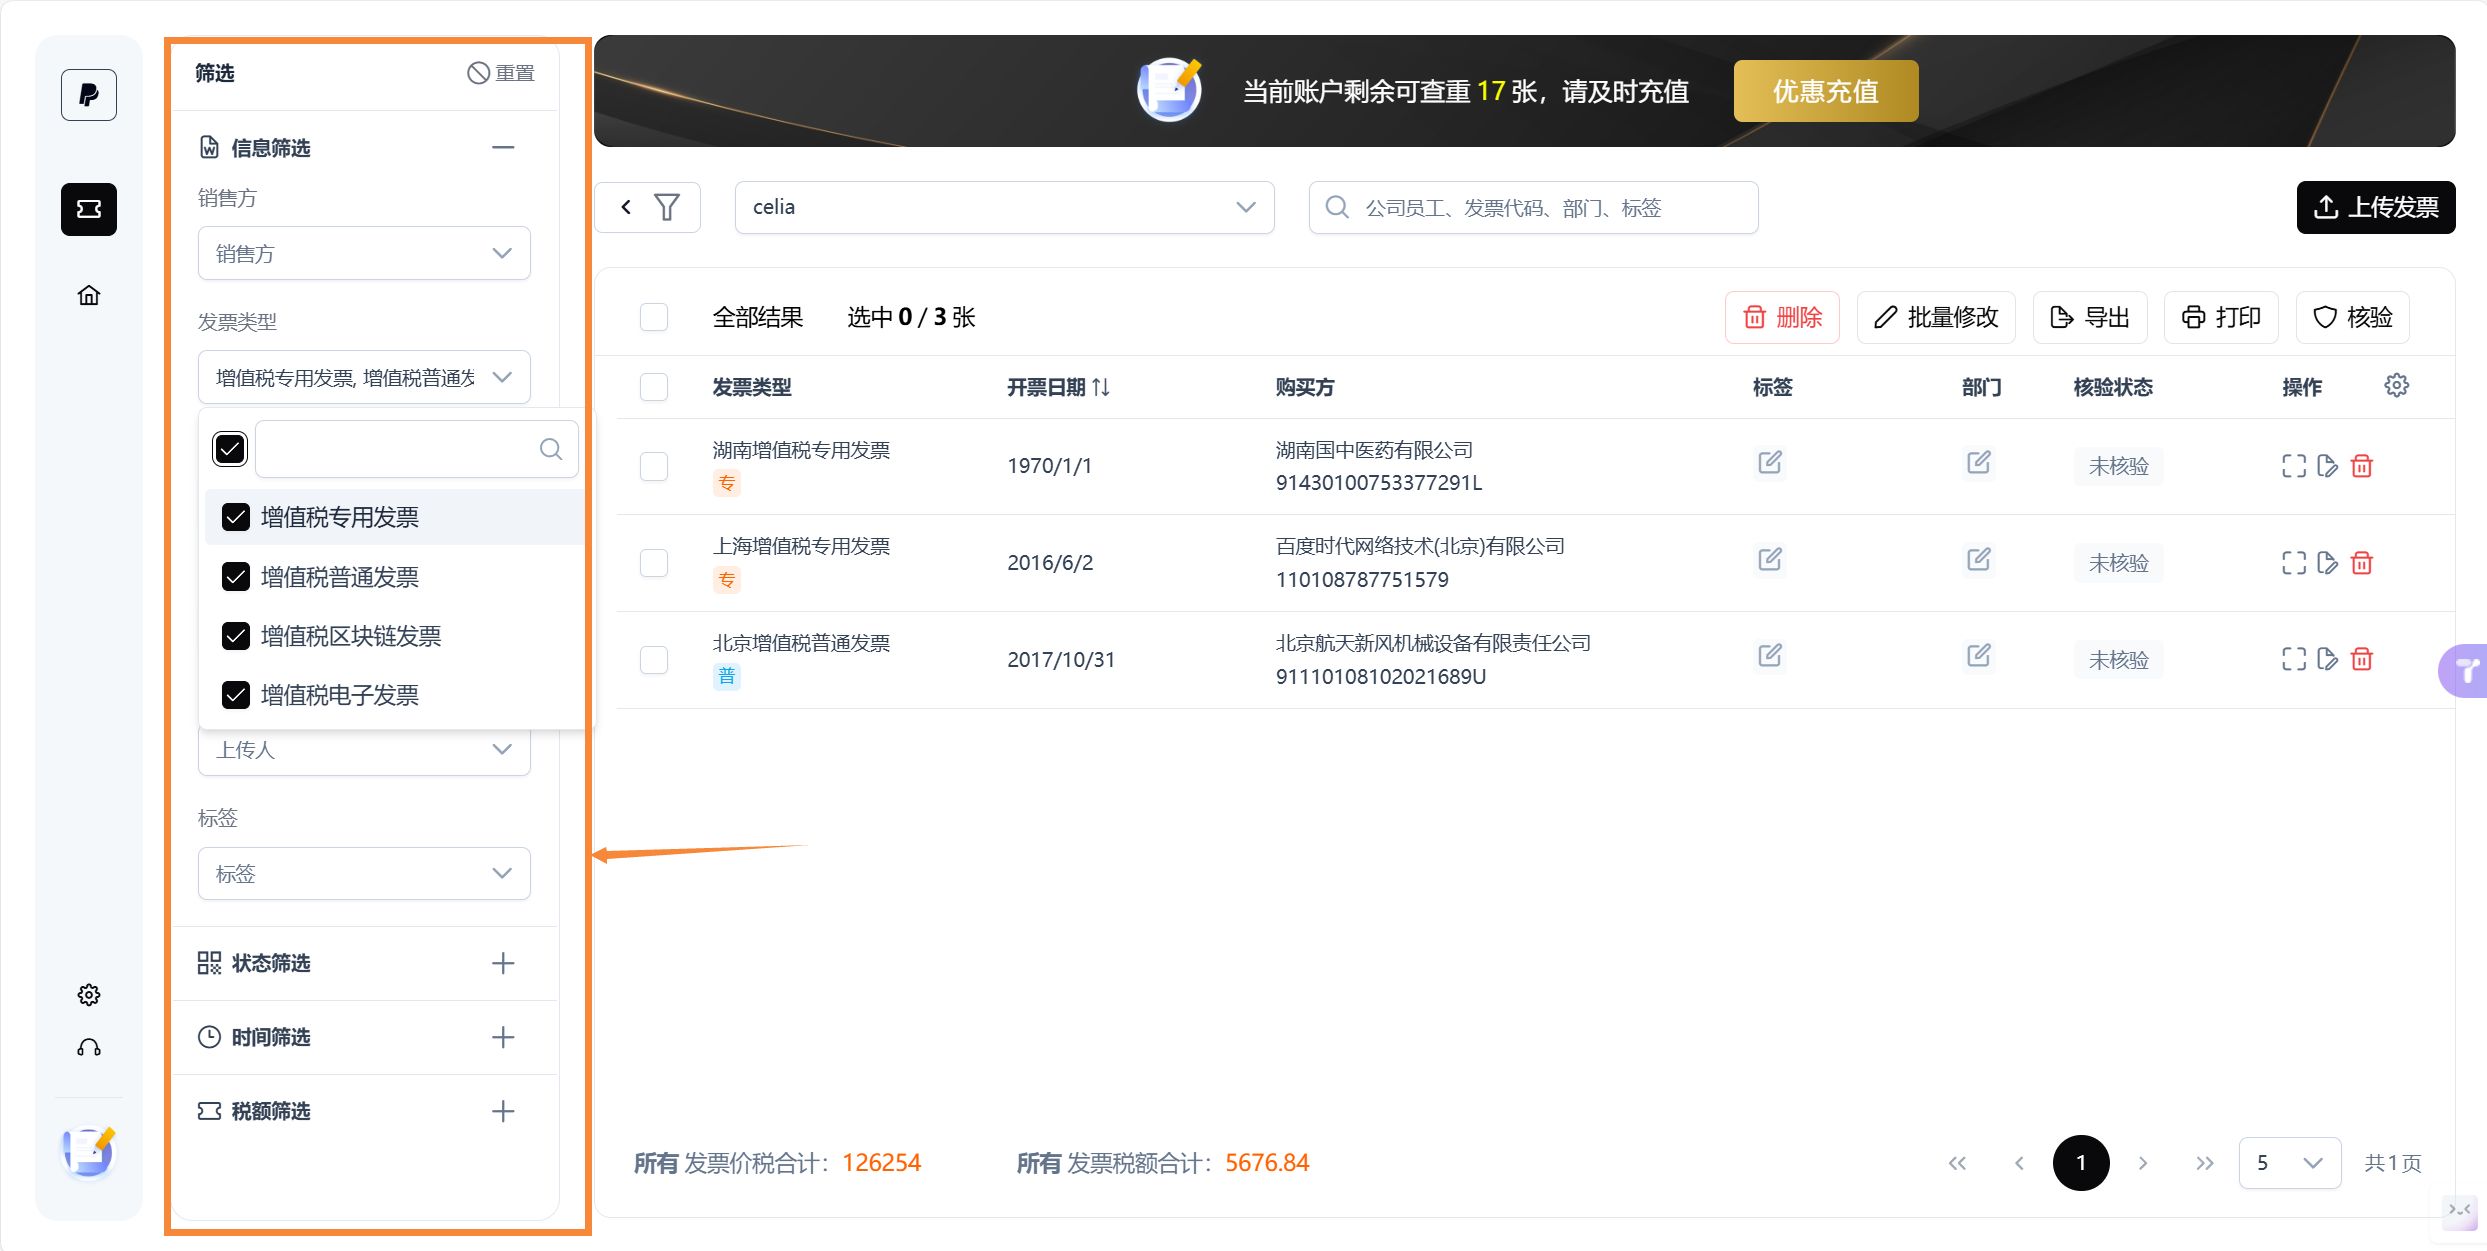Image resolution: width=2487 pixels, height=1251 pixels.
Task: Uncheck 增值税电子发票 option
Action: [236, 695]
